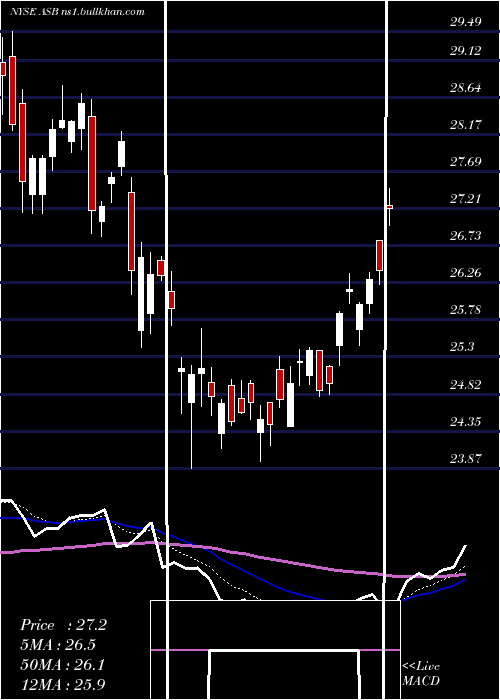Viewport: 500px width, 700px height.
Task: Click the 50MA : 26.1 readout
Action: coord(62,665)
